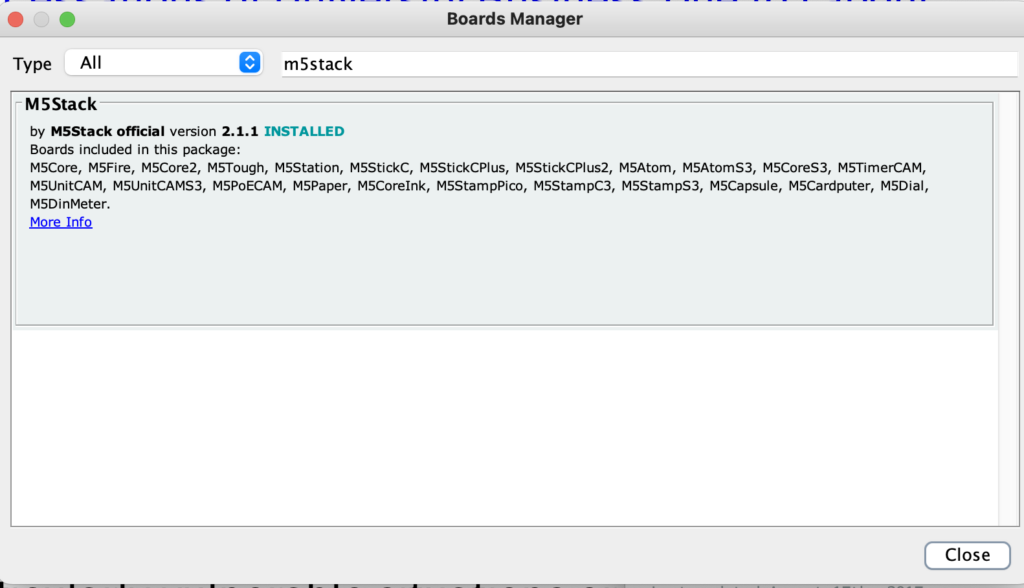Image resolution: width=1024 pixels, height=588 pixels.
Task: Click the gray minimize window dot
Action: [x=41, y=20]
